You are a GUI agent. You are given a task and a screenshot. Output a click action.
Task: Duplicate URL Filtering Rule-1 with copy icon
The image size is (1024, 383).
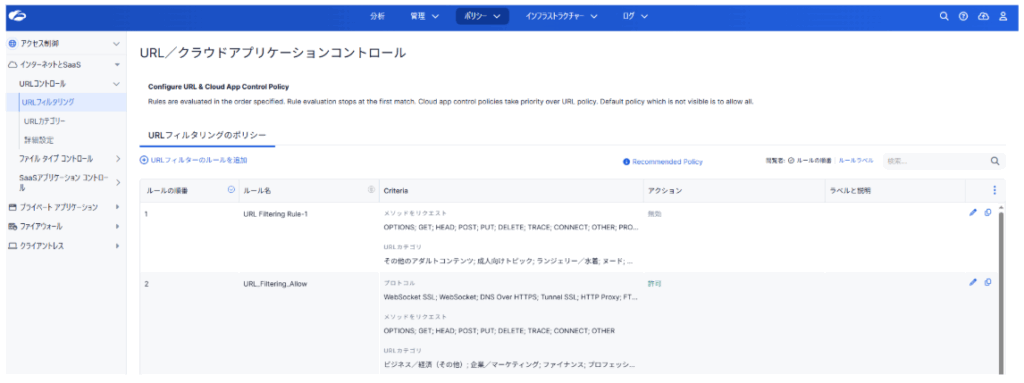pos(987,212)
